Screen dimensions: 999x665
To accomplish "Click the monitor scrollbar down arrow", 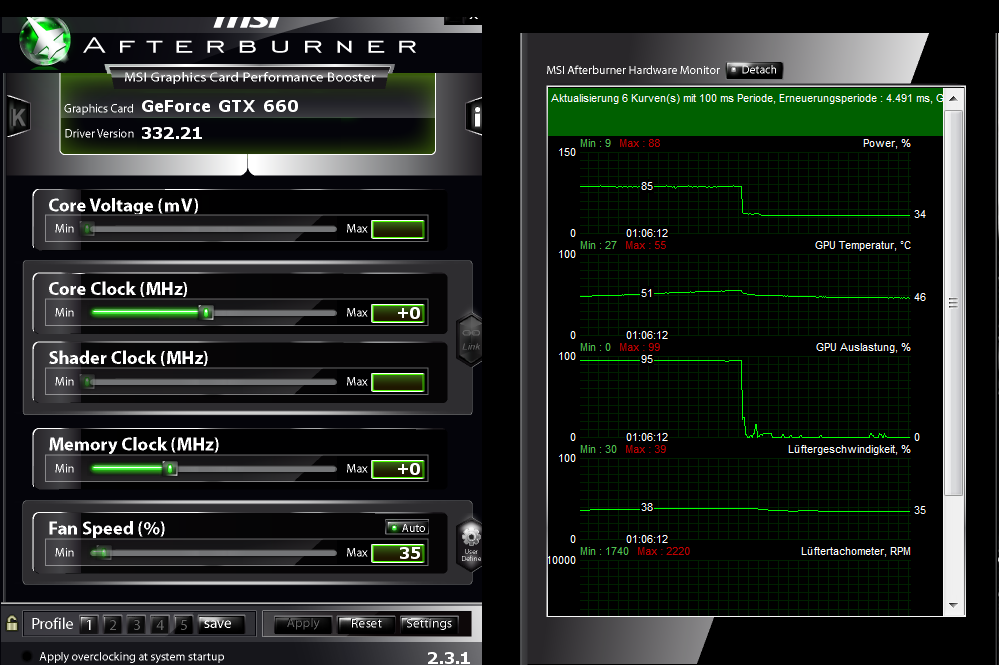I will click(953, 605).
